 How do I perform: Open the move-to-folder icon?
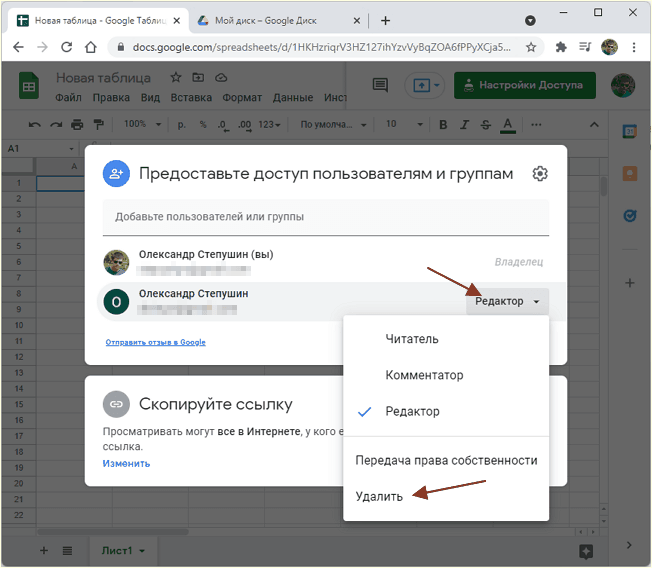pyautogui.click(x=198, y=77)
